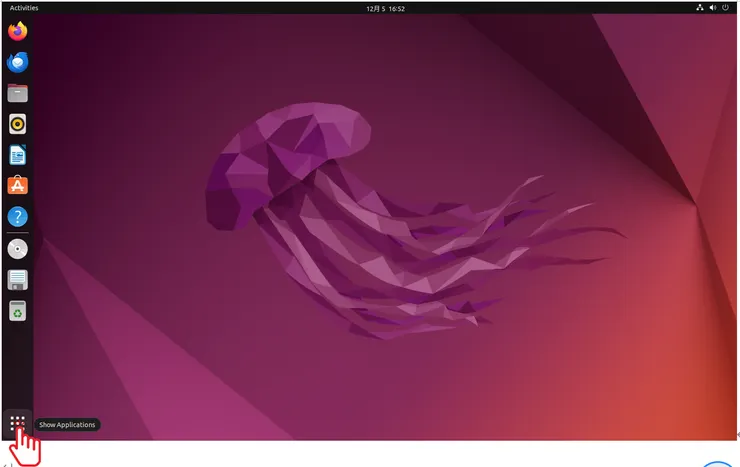Open the floppy-style drive icon in dock

tap(17, 280)
